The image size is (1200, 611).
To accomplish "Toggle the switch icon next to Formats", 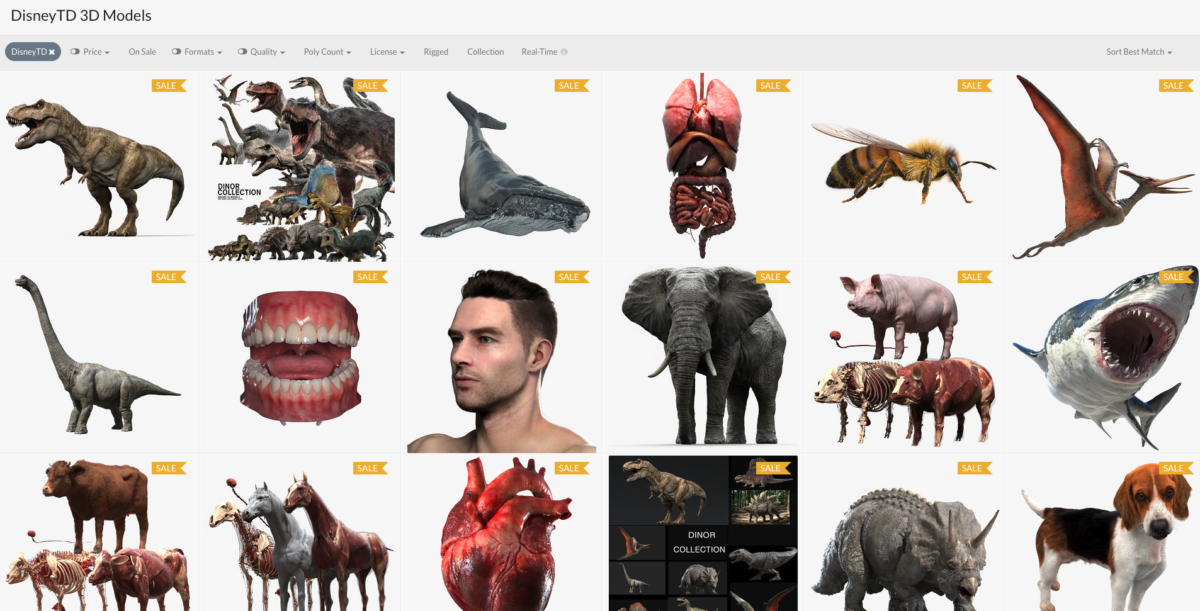I will [x=177, y=52].
